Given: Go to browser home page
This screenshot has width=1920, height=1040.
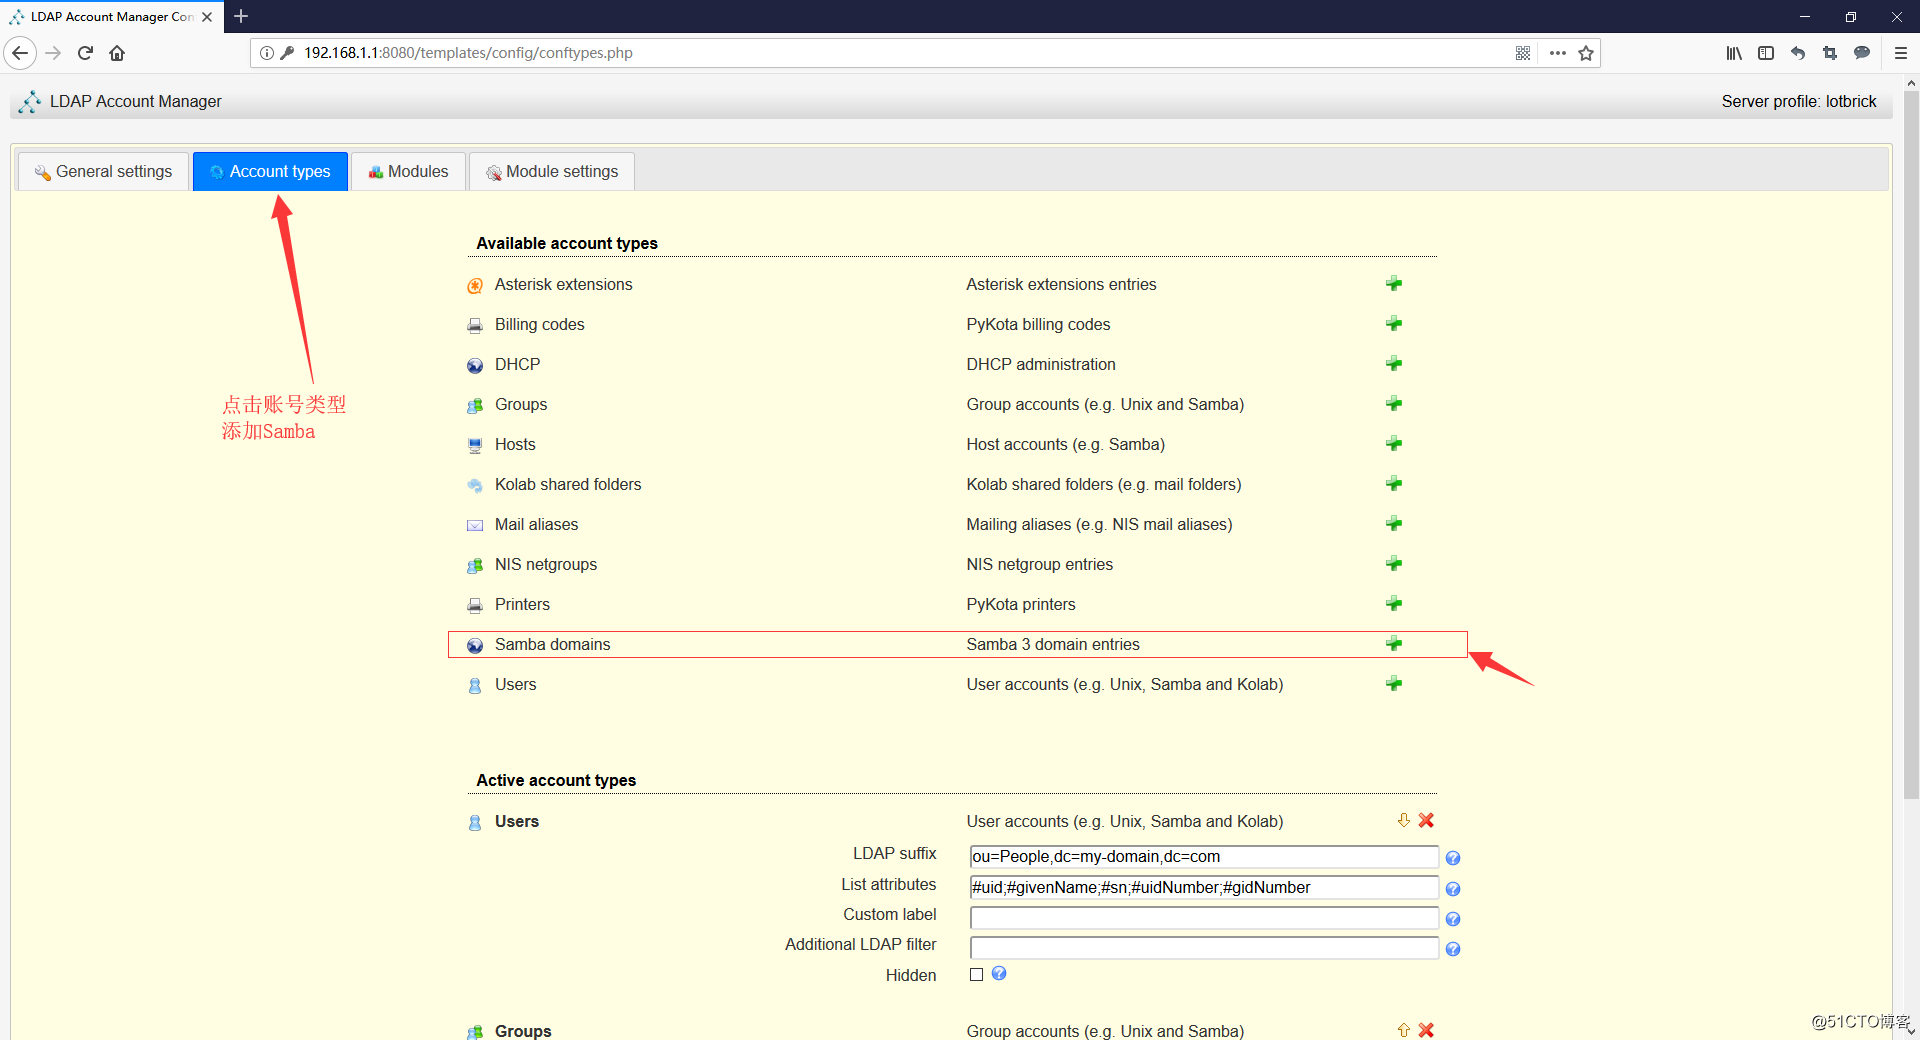Looking at the screenshot, I should (x=117, y=53).
